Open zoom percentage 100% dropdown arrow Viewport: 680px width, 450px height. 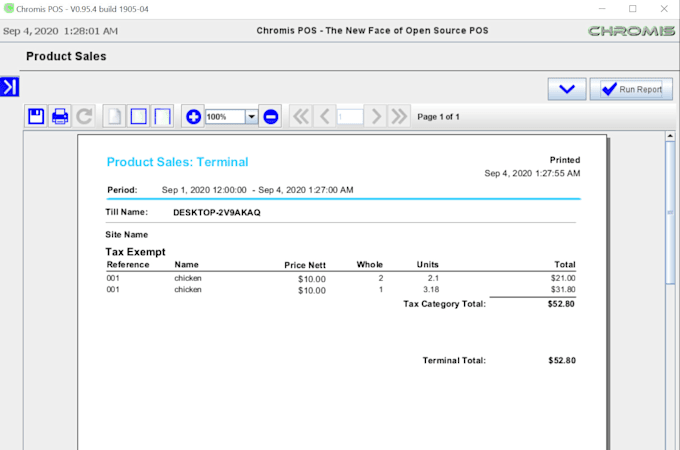pos(252,117)
